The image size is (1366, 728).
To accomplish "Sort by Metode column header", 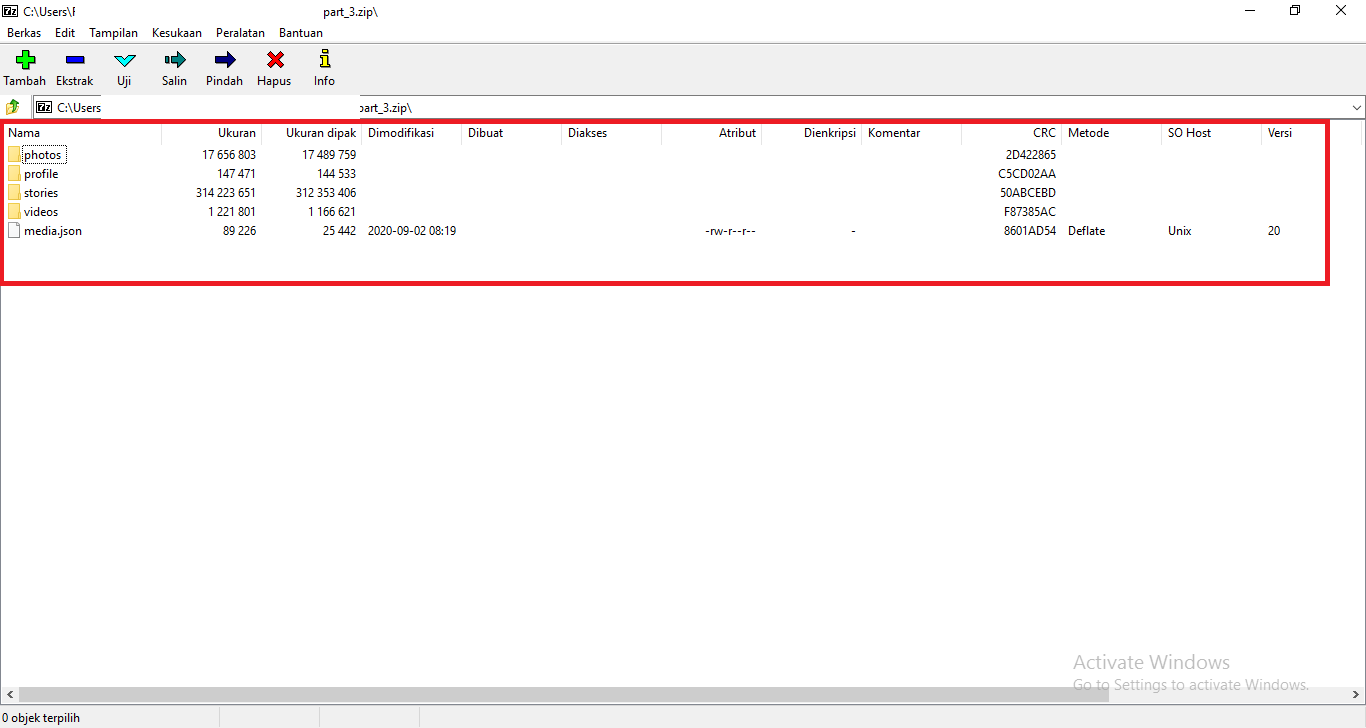I will [x=1112, y=133].
